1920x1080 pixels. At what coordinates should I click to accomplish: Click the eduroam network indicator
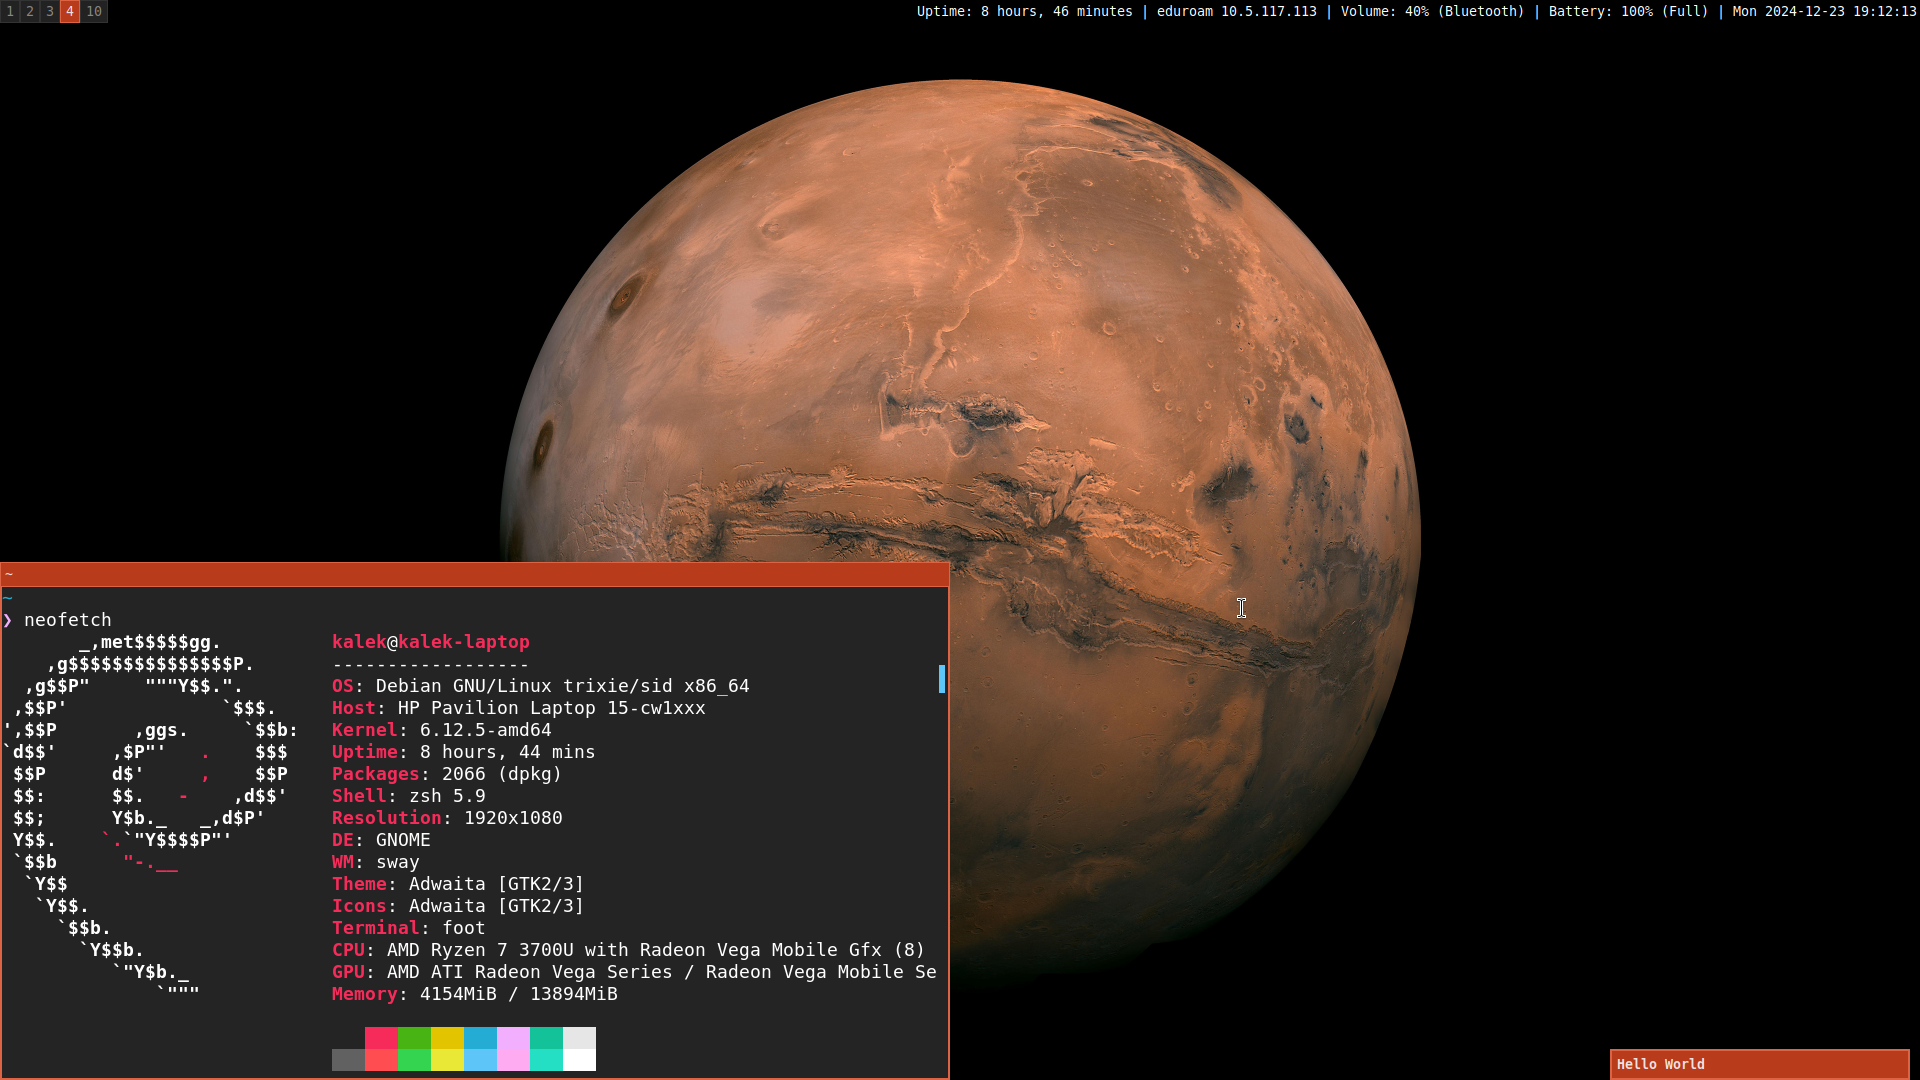pos(1237,11)
